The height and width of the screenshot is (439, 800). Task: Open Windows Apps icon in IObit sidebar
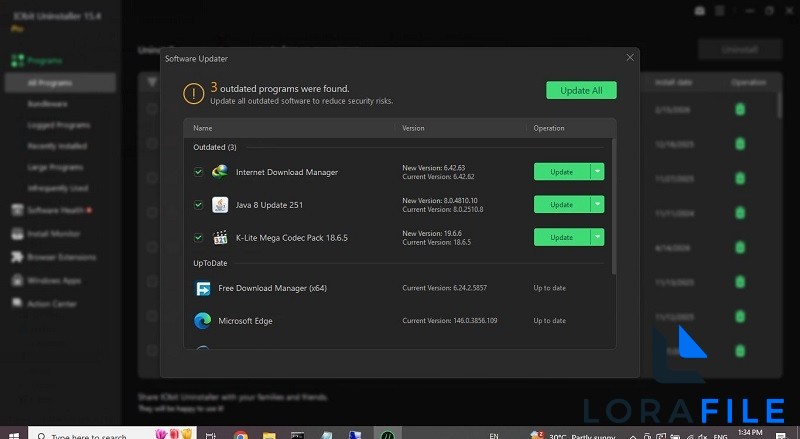click(17, 280)
